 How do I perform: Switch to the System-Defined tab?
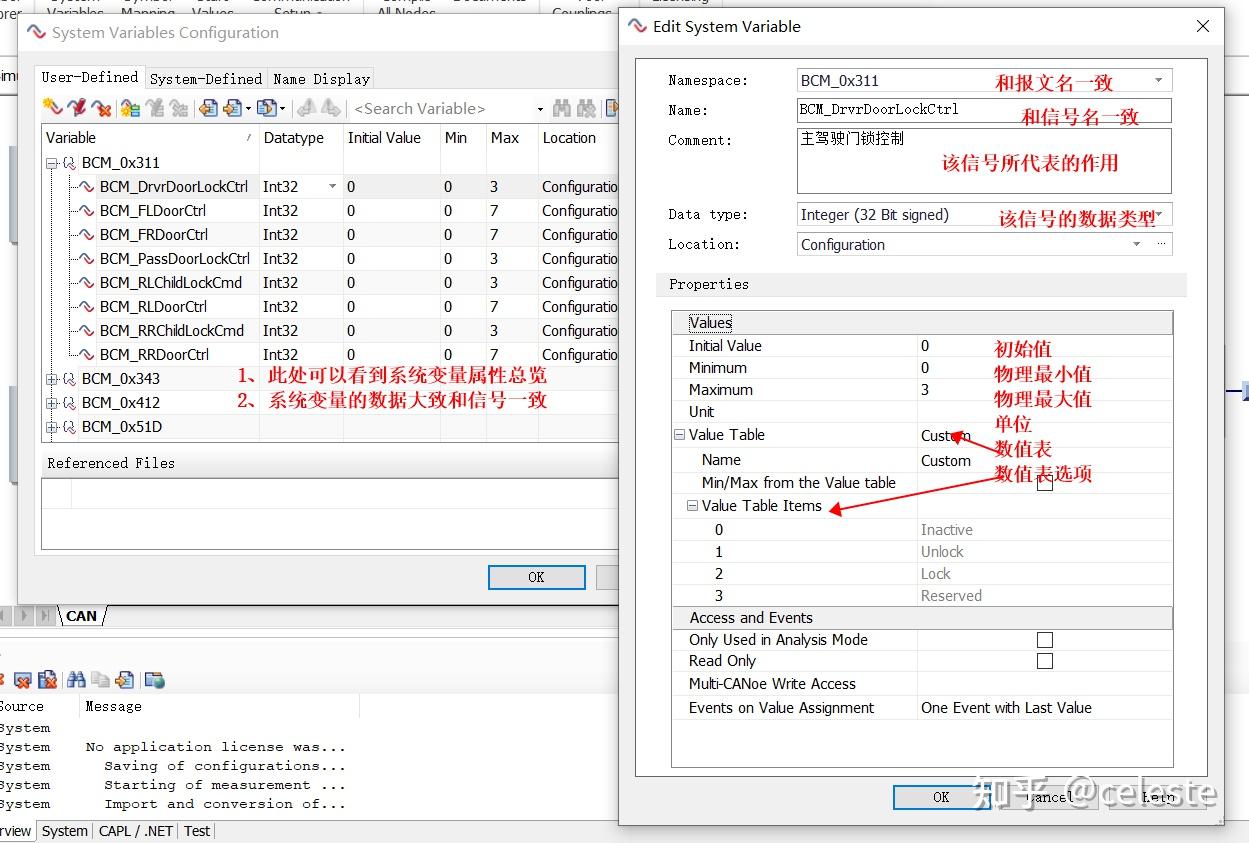pyautogui.click(x=206, y=79)
